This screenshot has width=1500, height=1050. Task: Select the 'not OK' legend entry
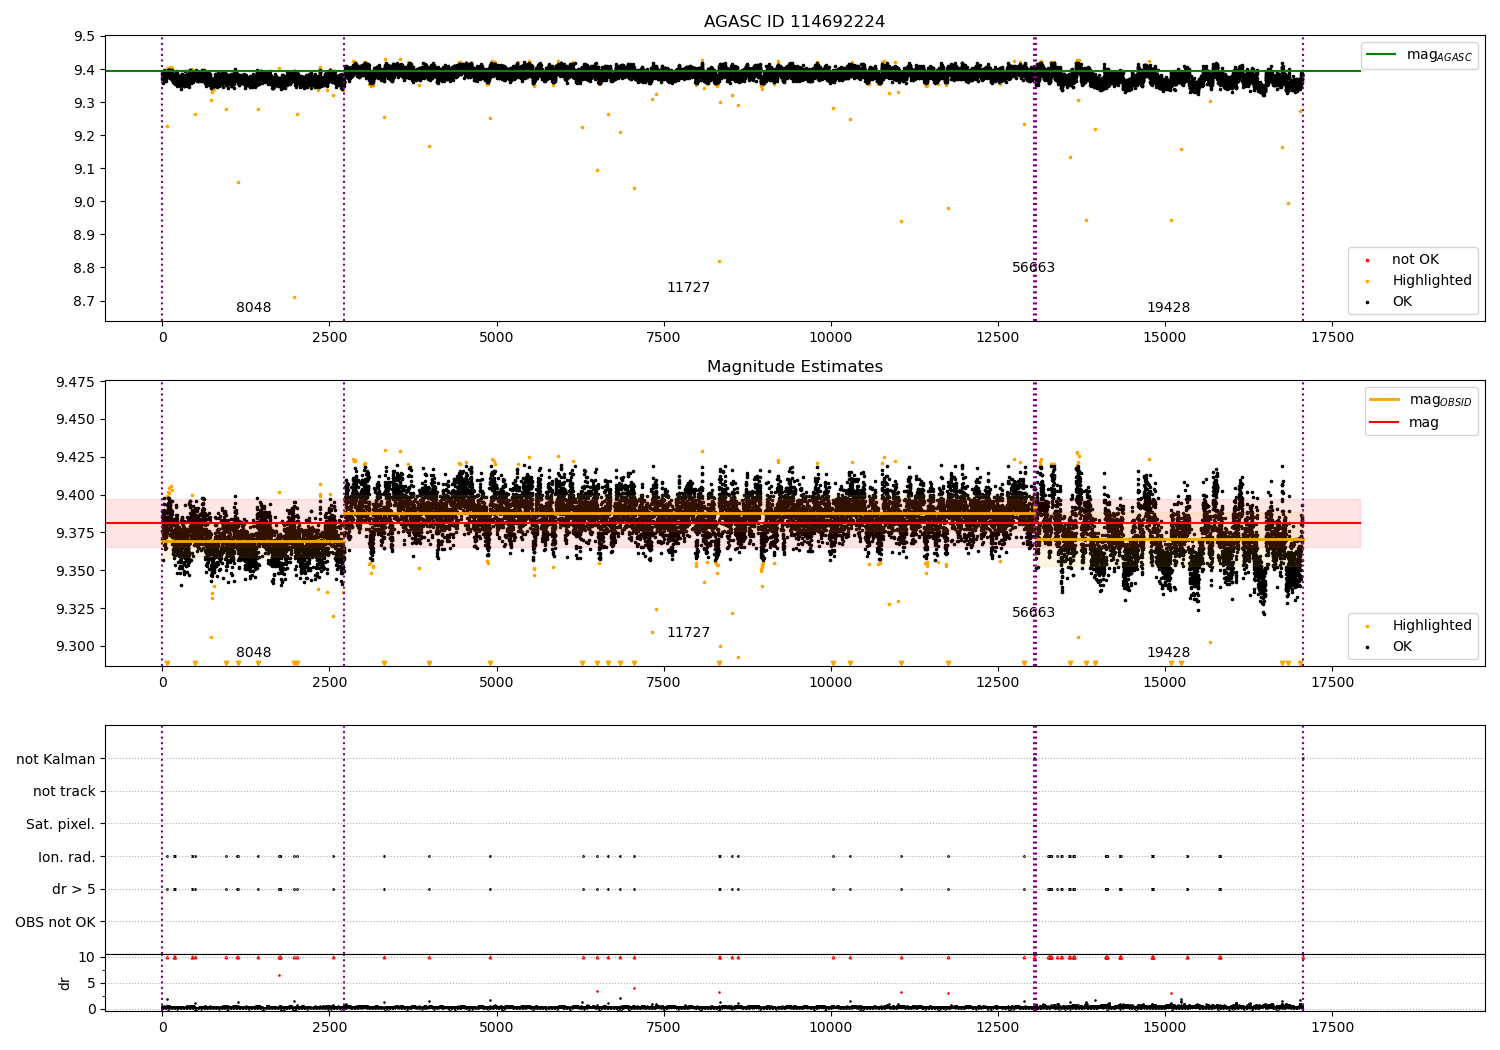pos(1415,260)
